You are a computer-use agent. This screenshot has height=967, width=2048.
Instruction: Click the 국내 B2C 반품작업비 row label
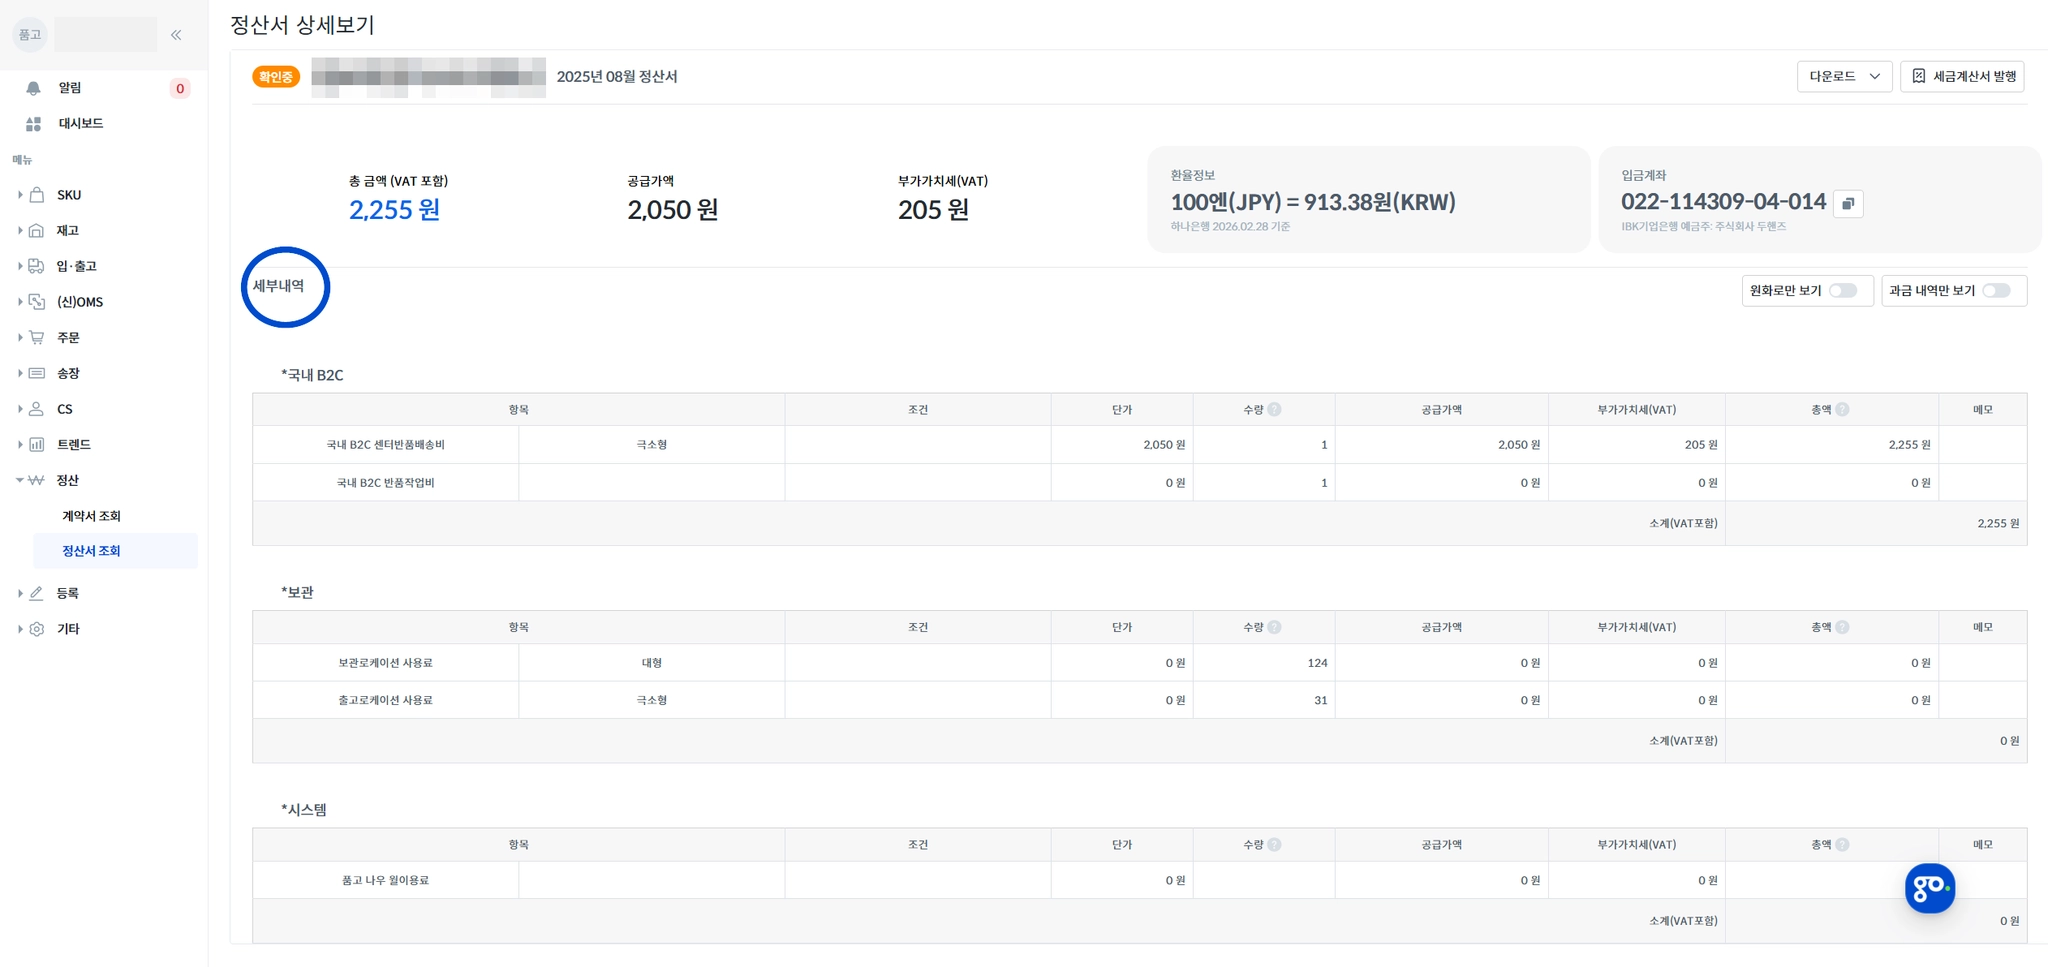point(386,483)
